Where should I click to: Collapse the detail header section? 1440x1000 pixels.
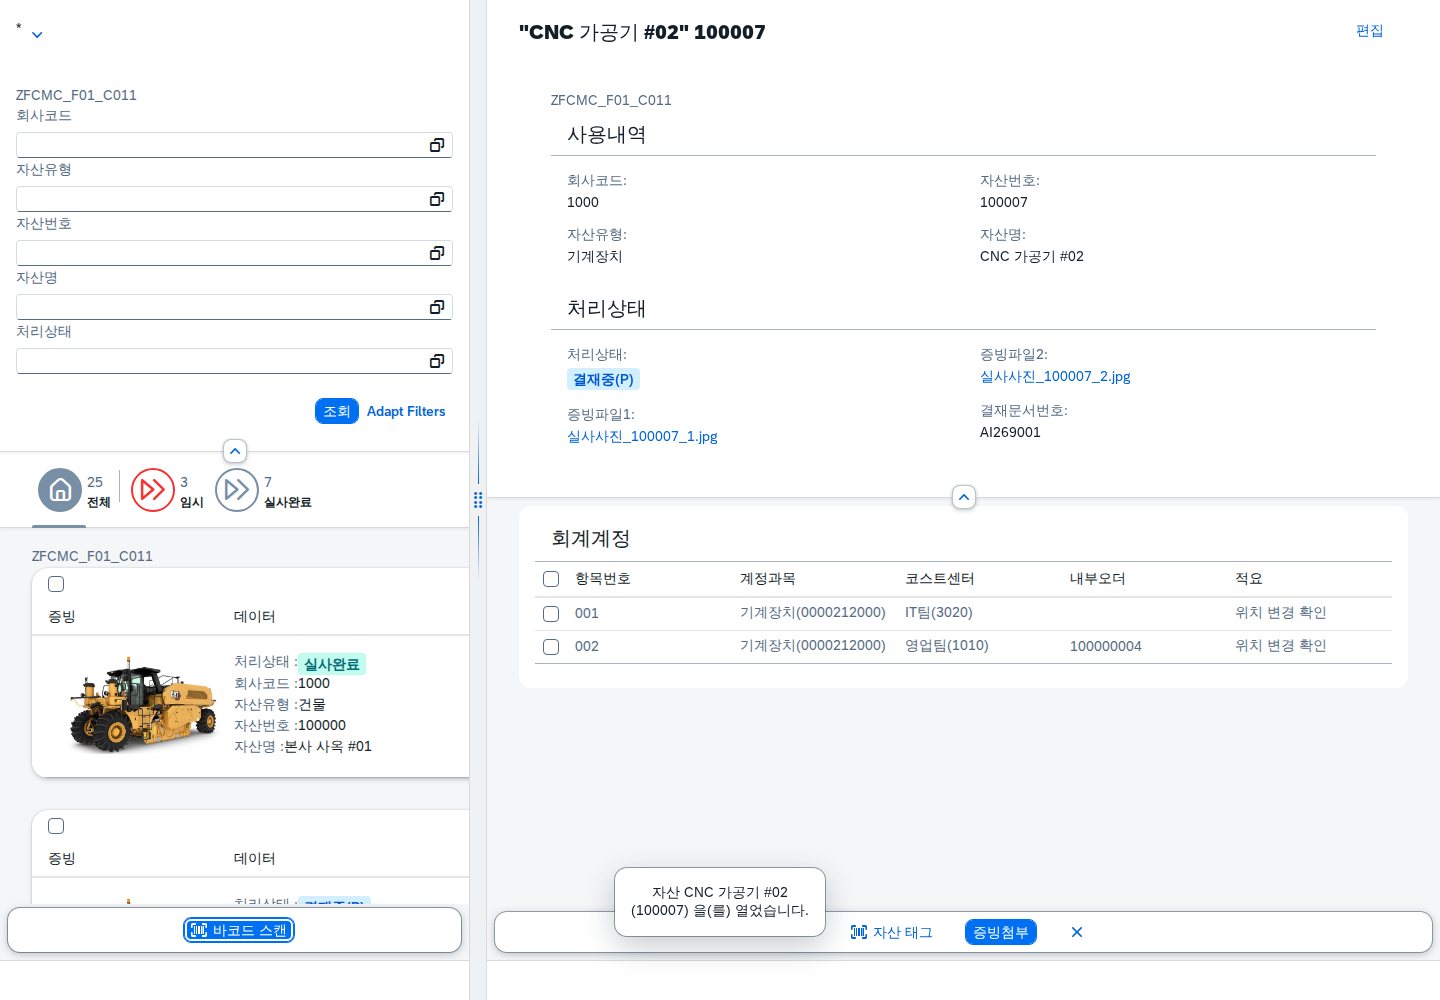(x=963, y=497)
